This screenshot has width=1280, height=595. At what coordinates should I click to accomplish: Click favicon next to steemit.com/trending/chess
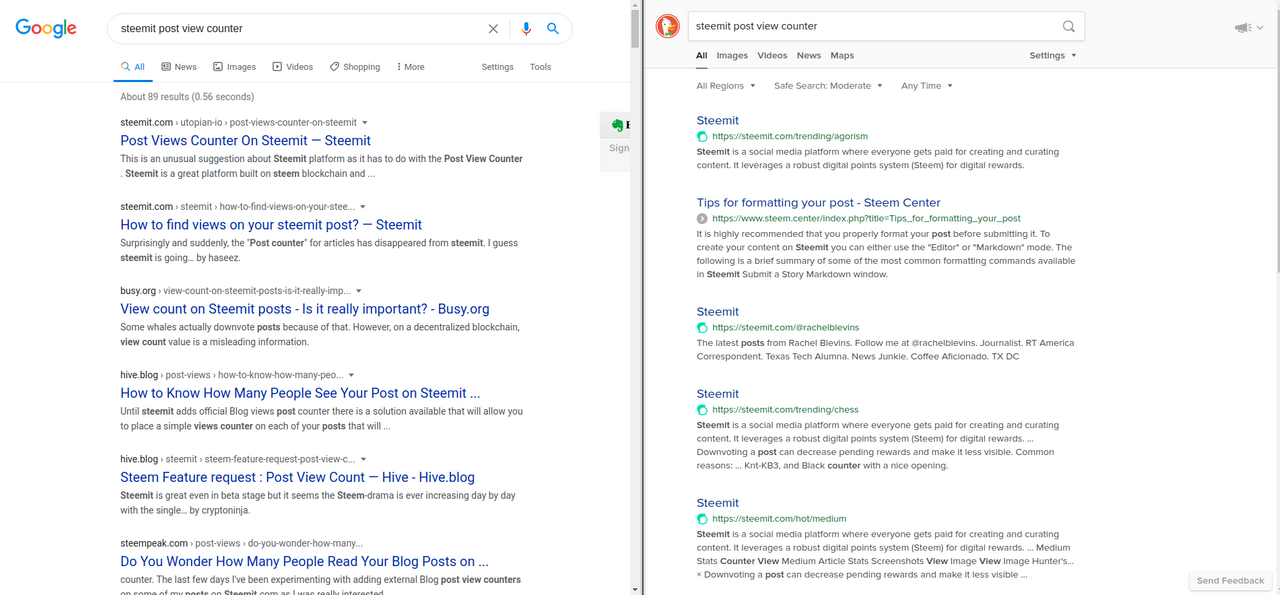(702, 409)
